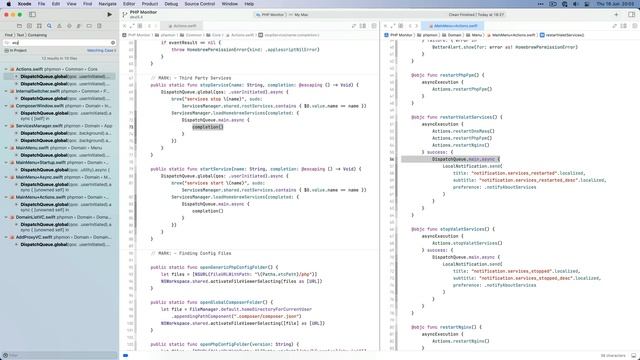Adjust left editor options
Screen dimensions: 640x360
(363, 26)
